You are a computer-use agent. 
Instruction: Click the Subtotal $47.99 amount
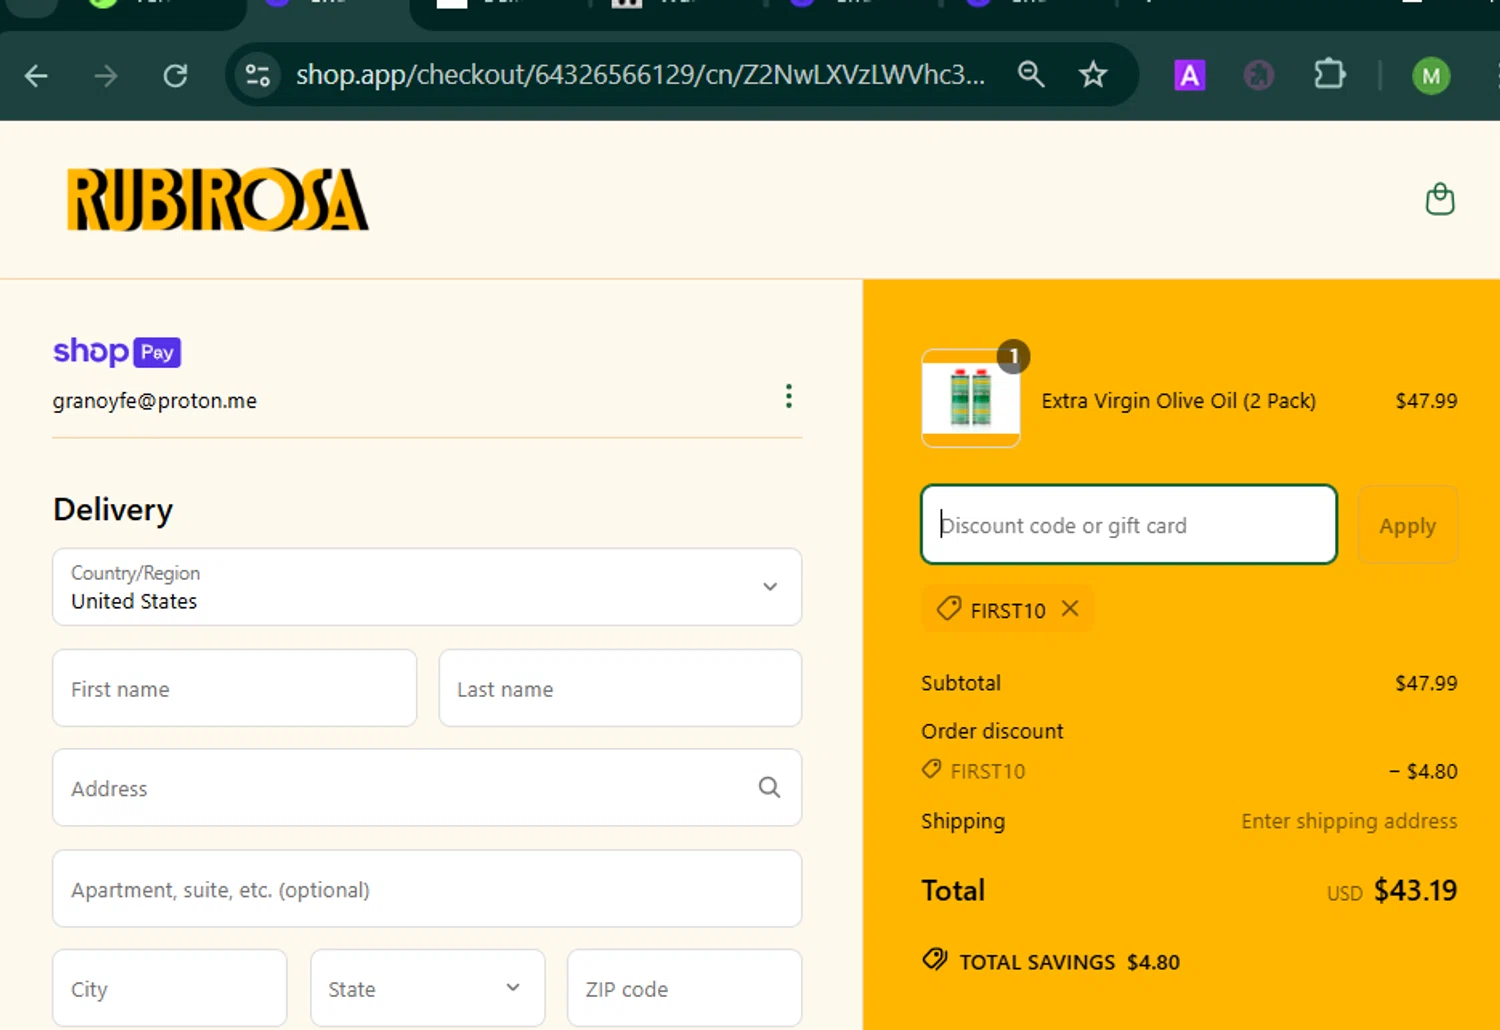[x=1427, y=683]
